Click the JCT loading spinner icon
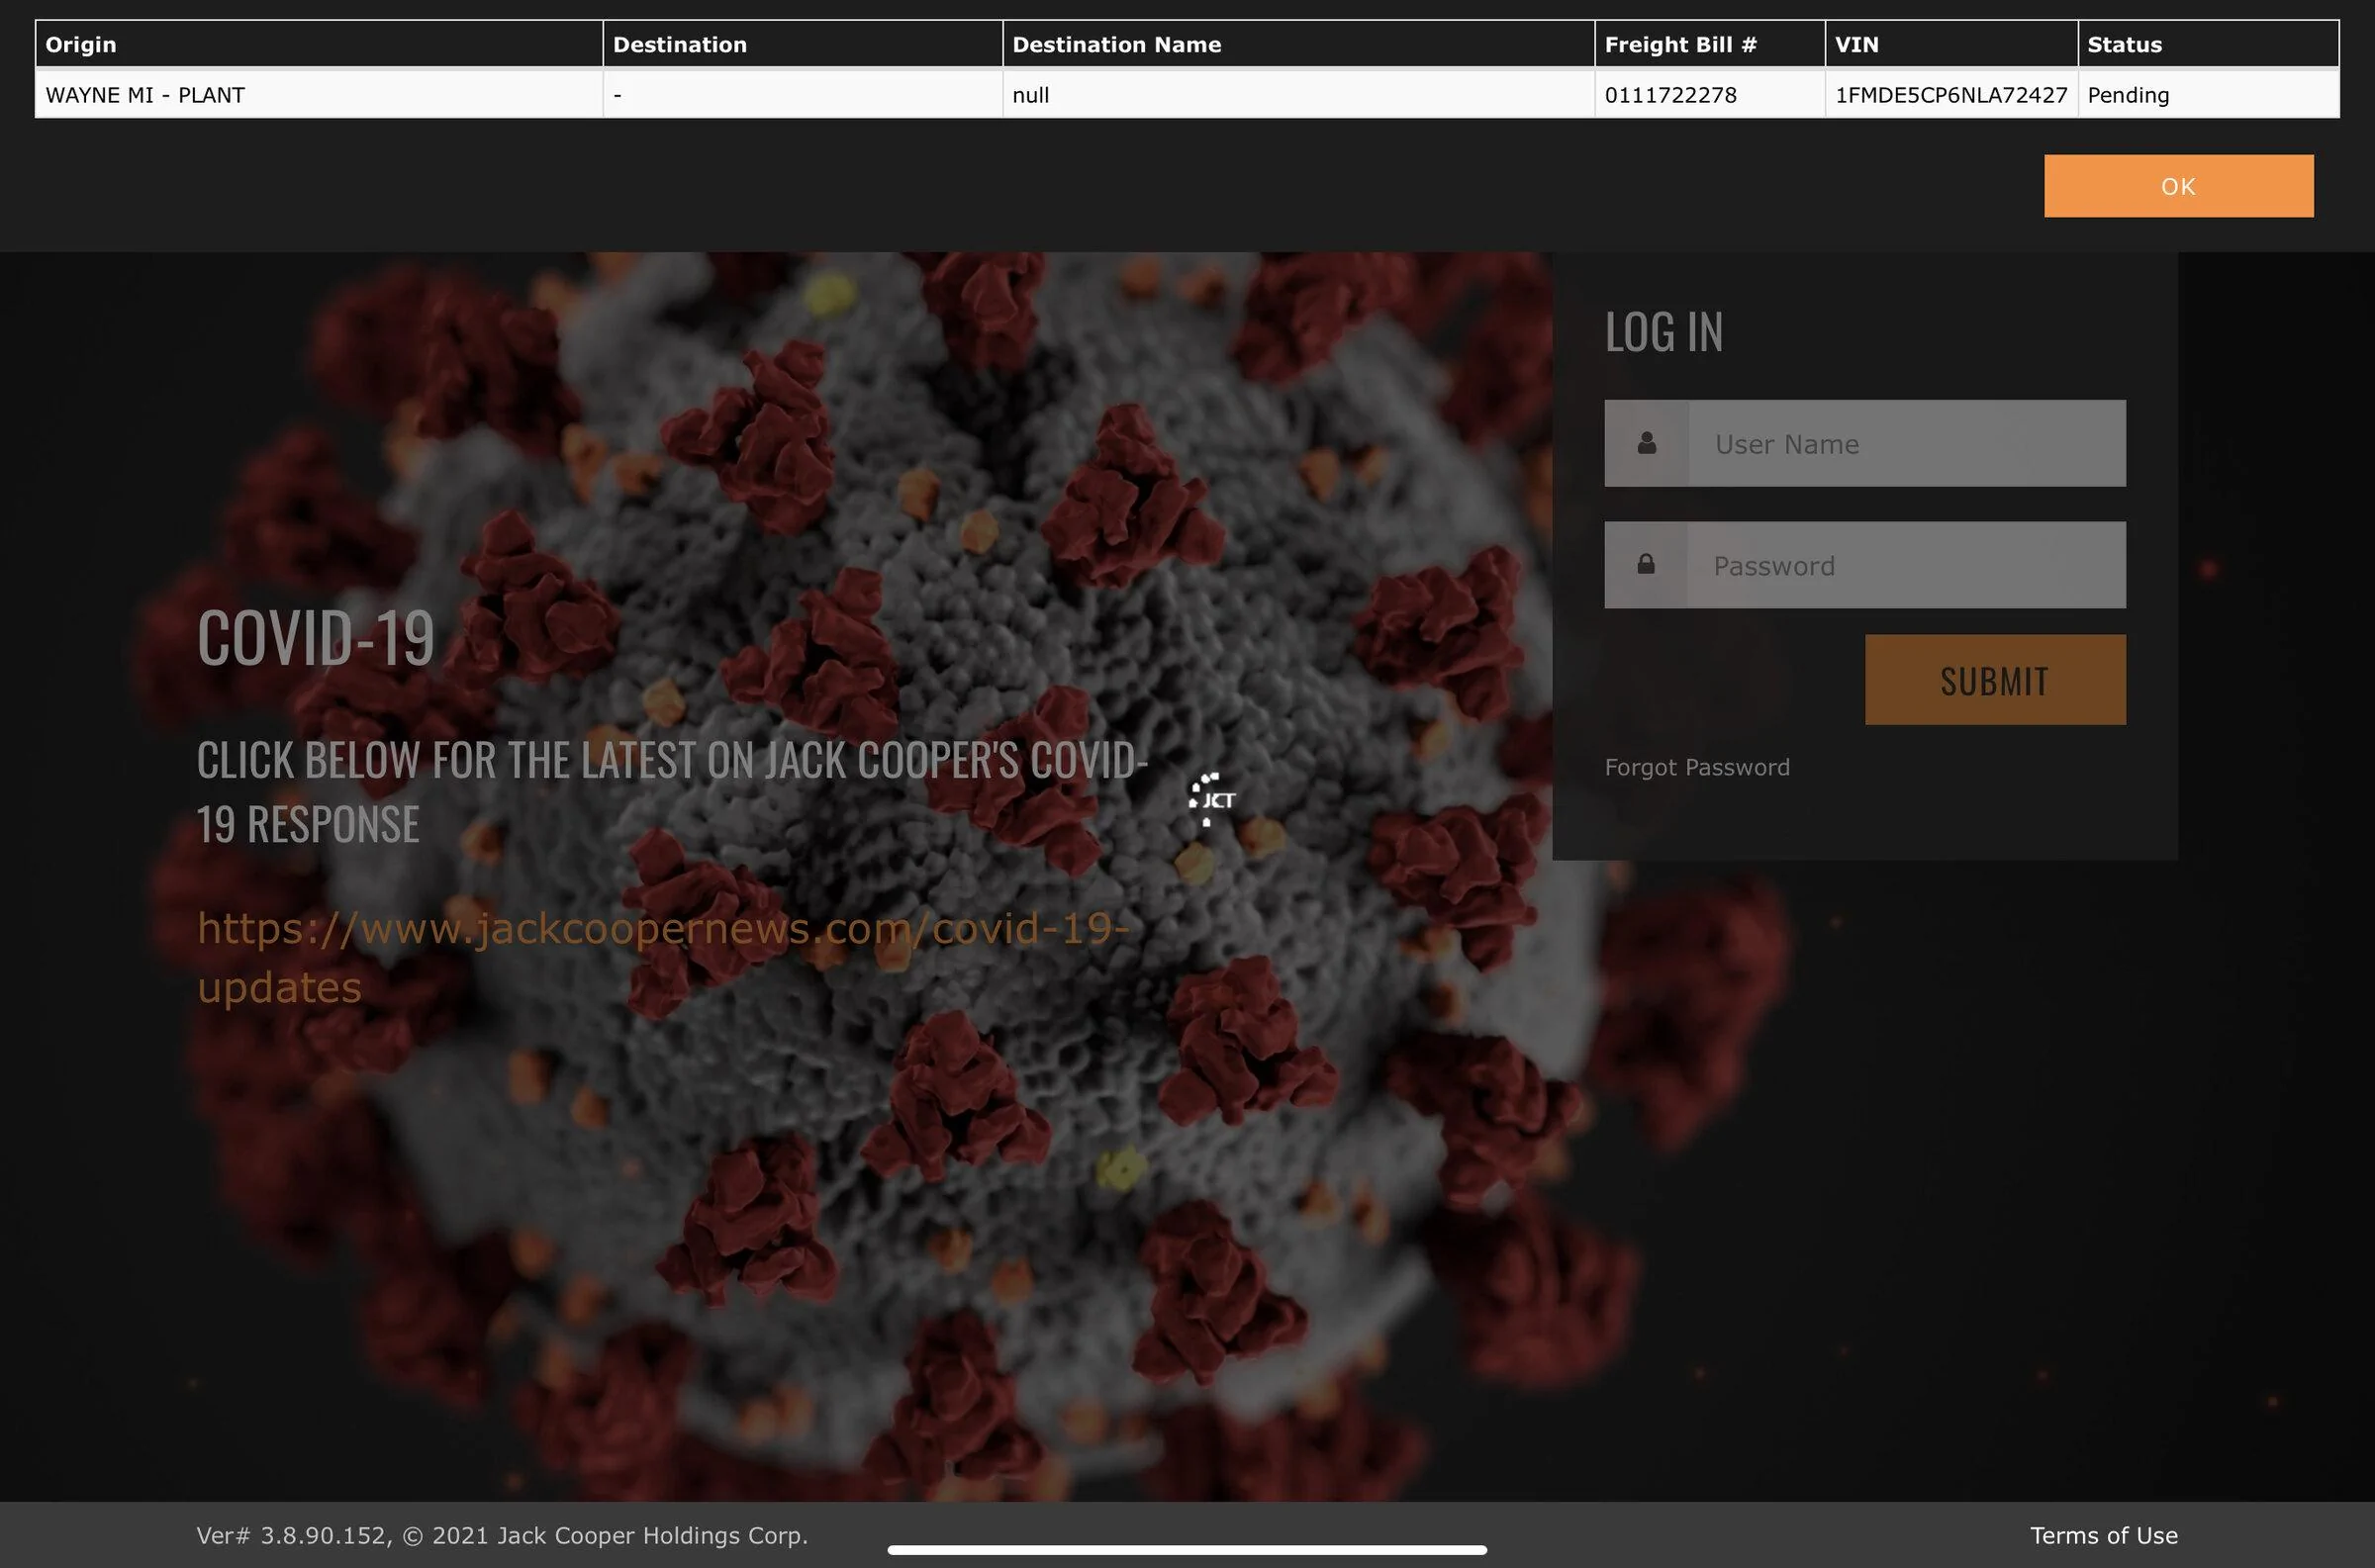 pos(1211,799)
